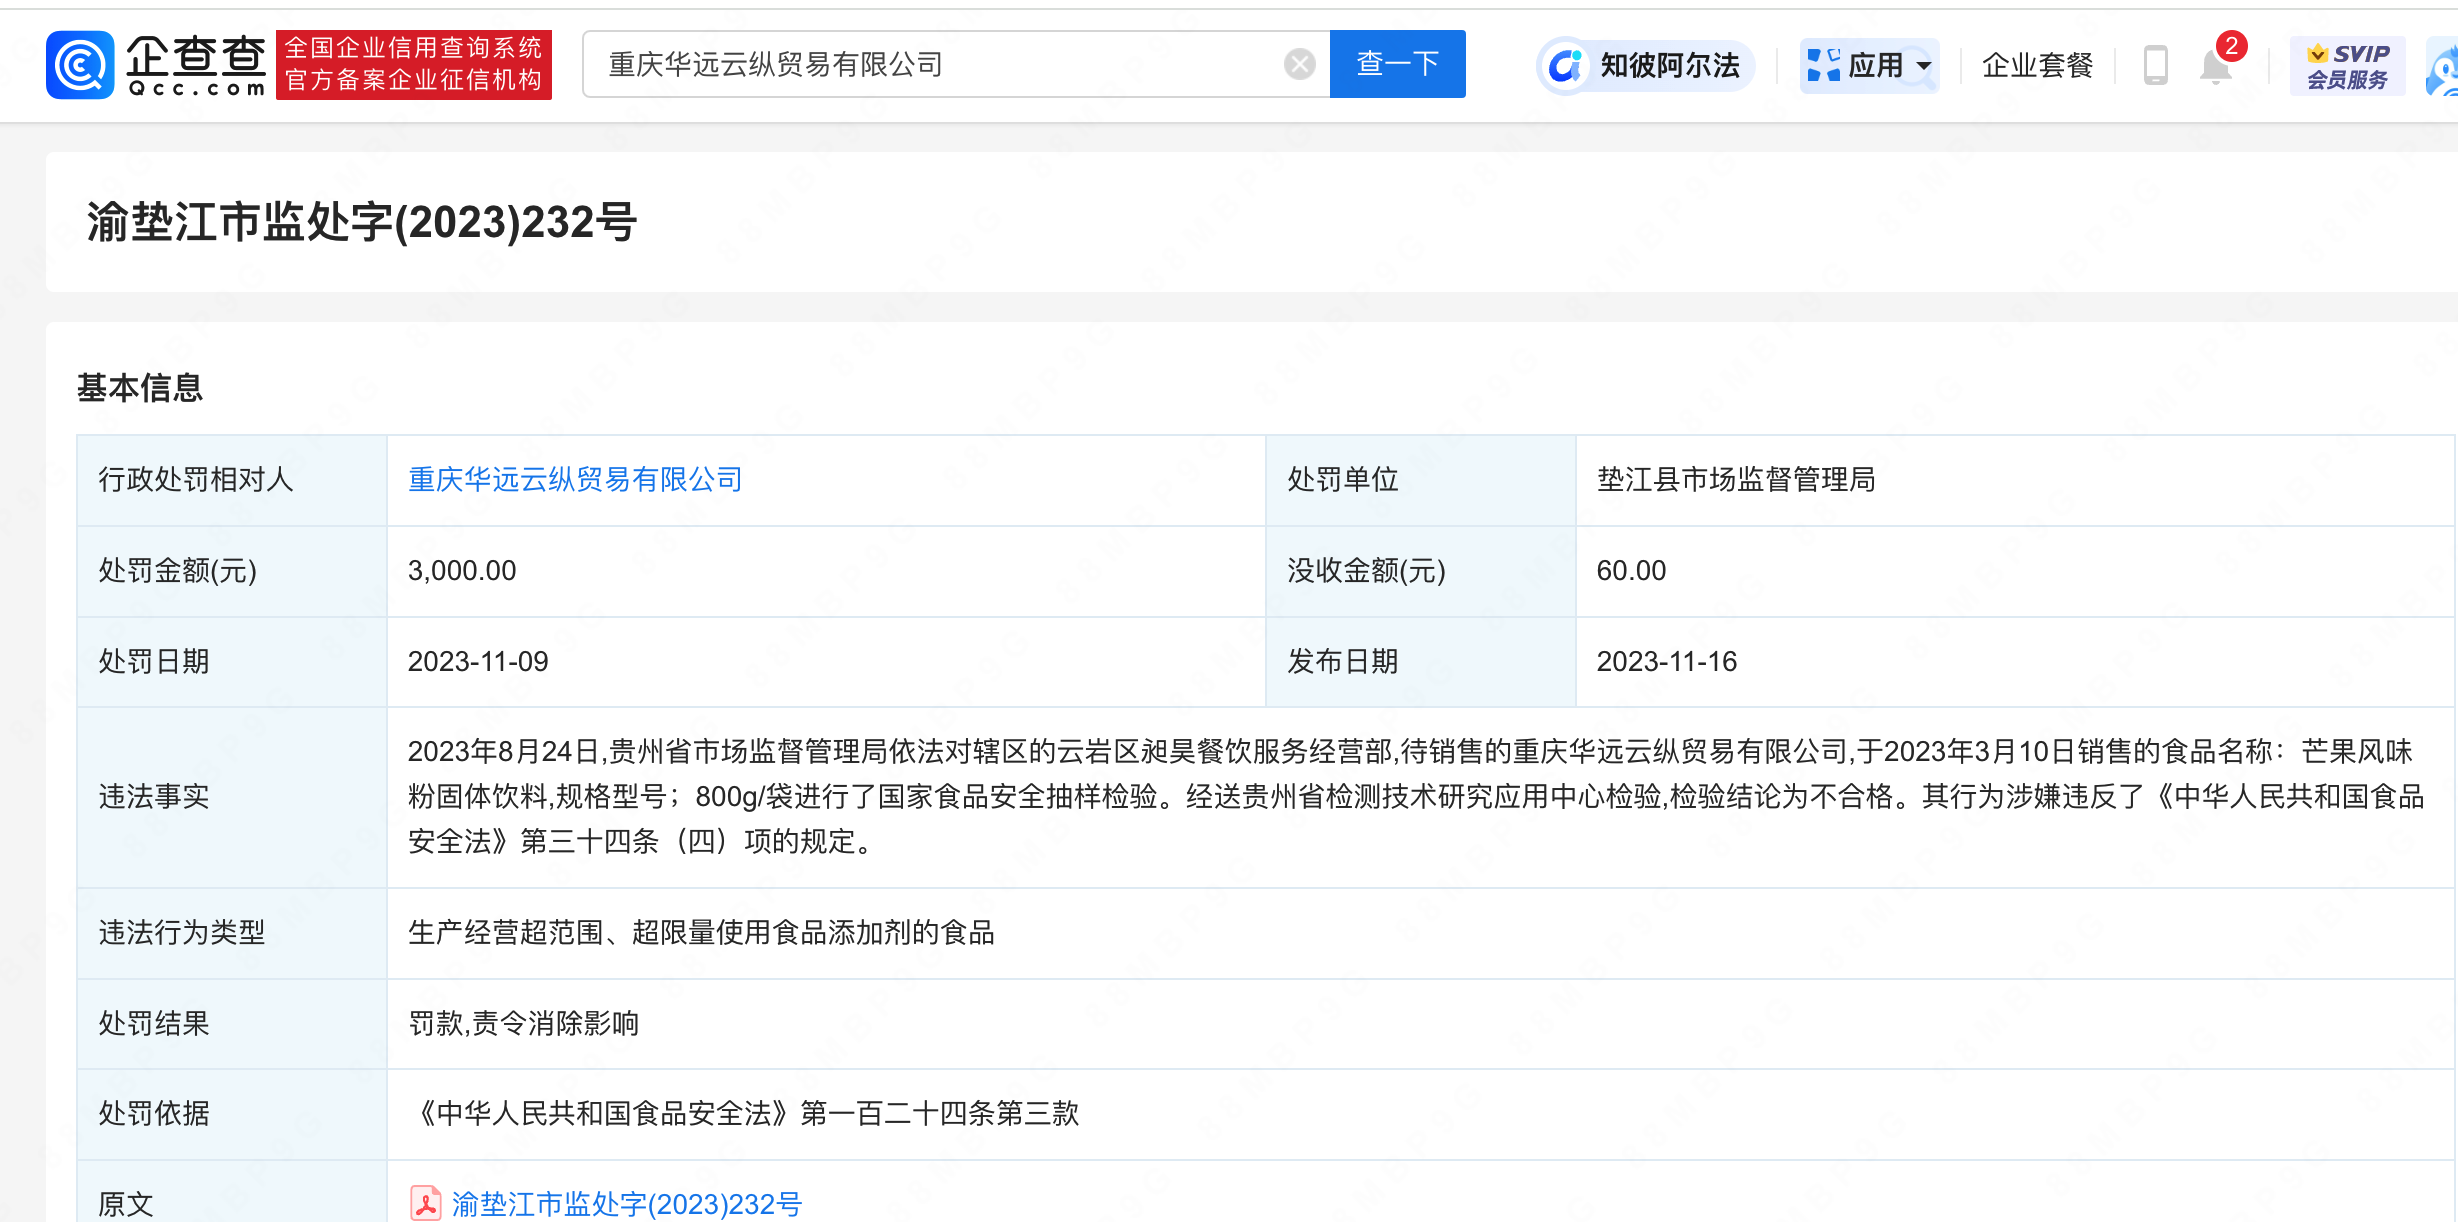Click the PDF file icon beside 原文

425,1203
